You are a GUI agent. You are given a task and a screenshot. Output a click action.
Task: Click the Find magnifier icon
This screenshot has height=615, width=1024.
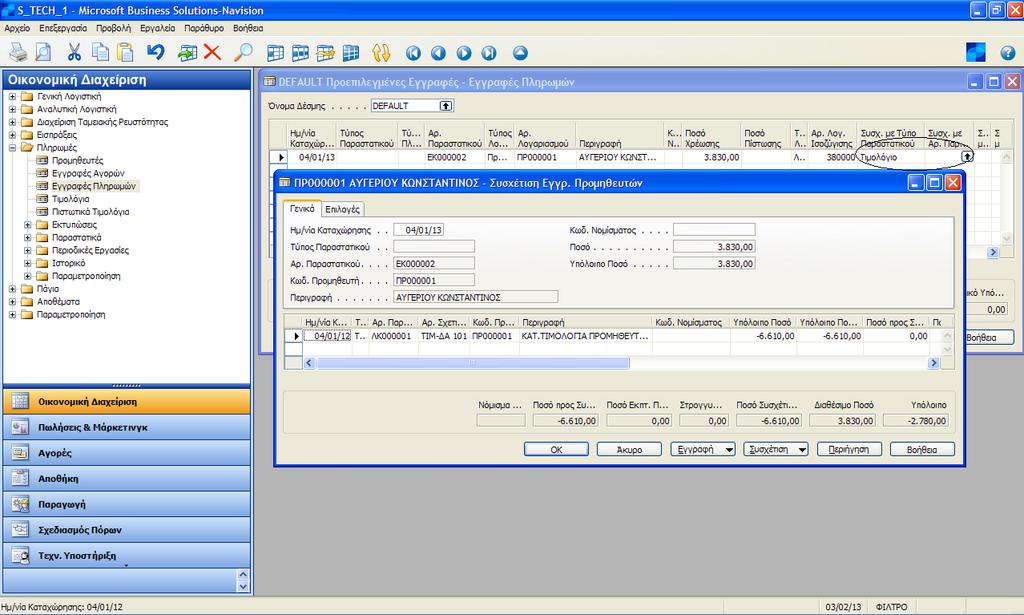pyautogui.click(x=244, y=52)
